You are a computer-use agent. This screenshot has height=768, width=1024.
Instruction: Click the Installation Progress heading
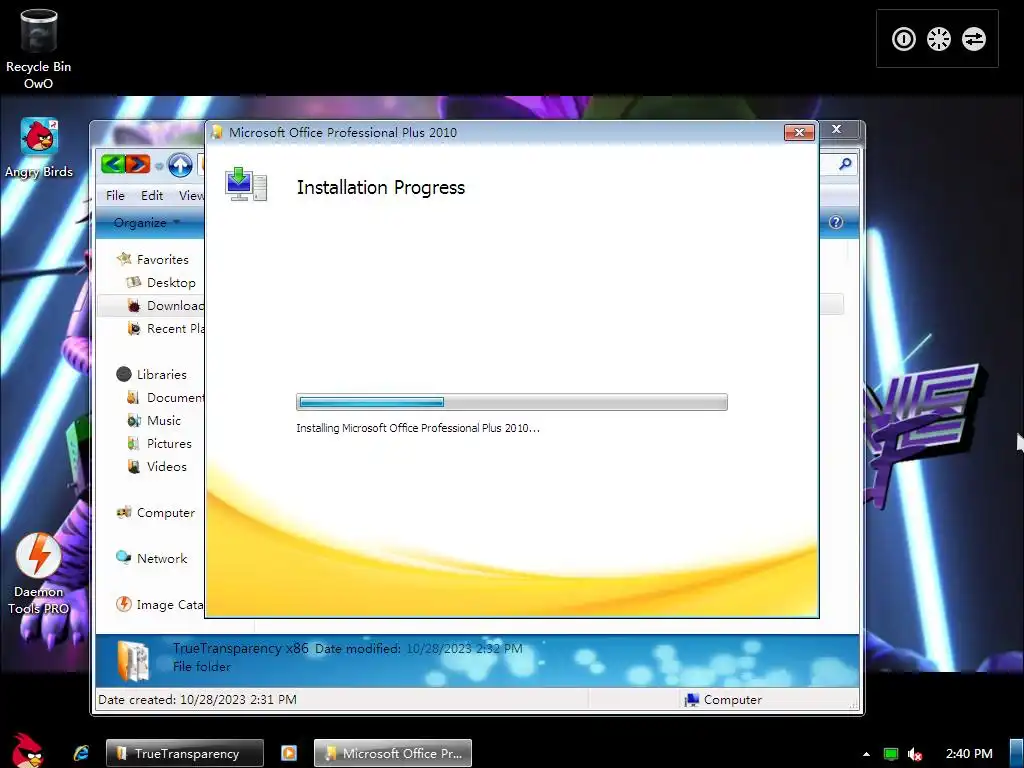pos(381,187)
